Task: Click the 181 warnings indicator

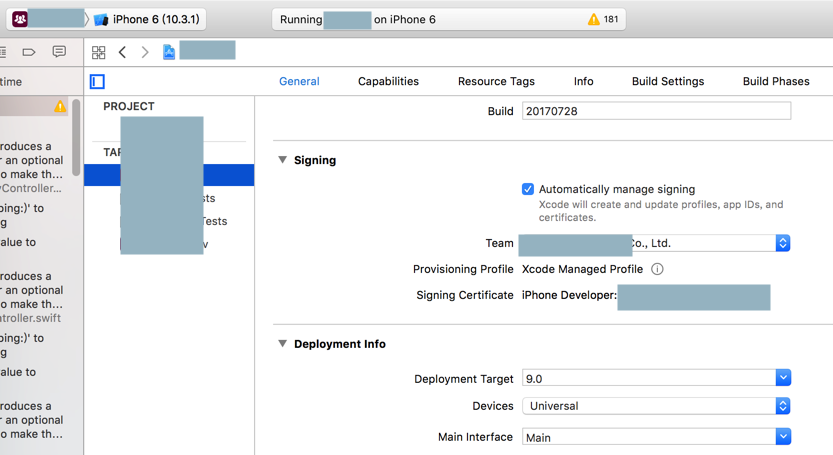Action: [x=603, y=20]
